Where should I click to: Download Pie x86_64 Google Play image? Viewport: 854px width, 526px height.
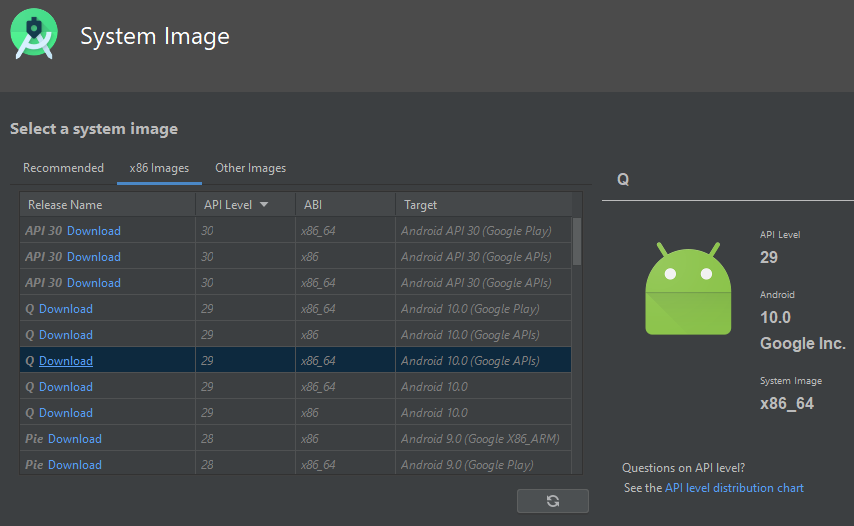pos(75,465)
